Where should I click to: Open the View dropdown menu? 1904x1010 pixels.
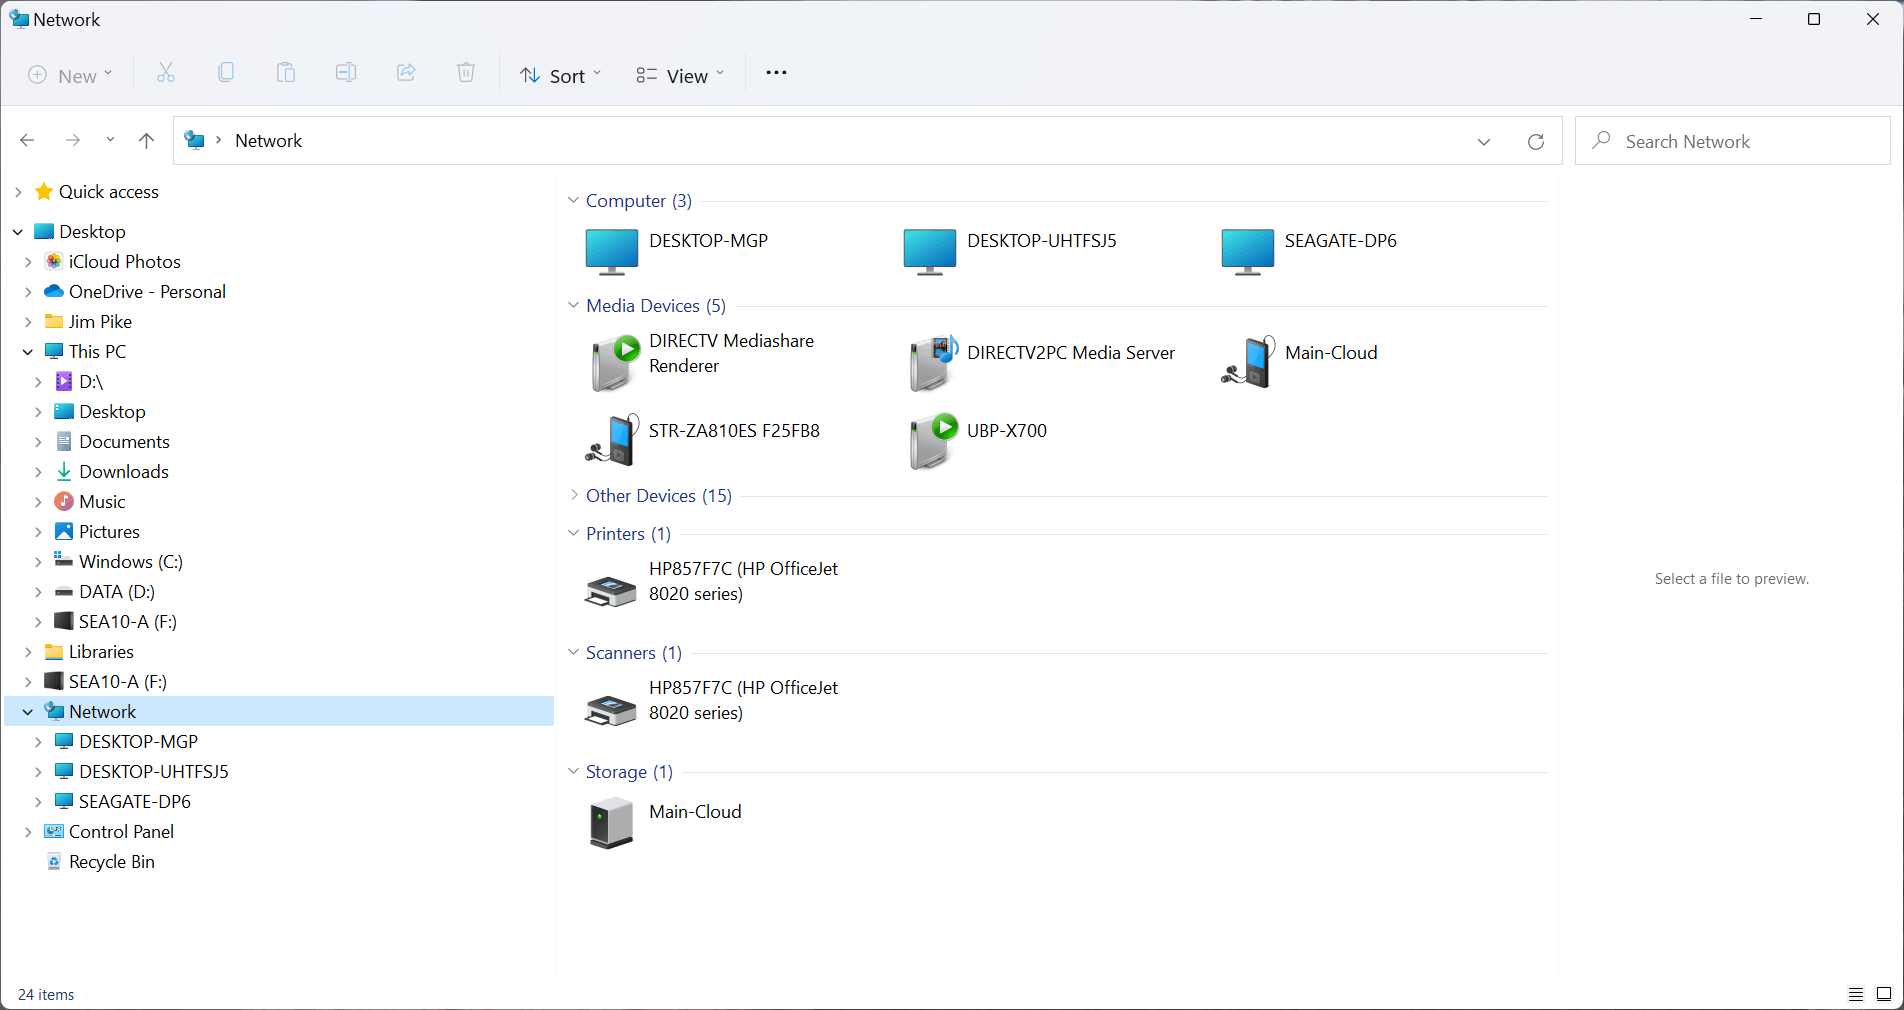pyautogui.click(x=680, y=75)
